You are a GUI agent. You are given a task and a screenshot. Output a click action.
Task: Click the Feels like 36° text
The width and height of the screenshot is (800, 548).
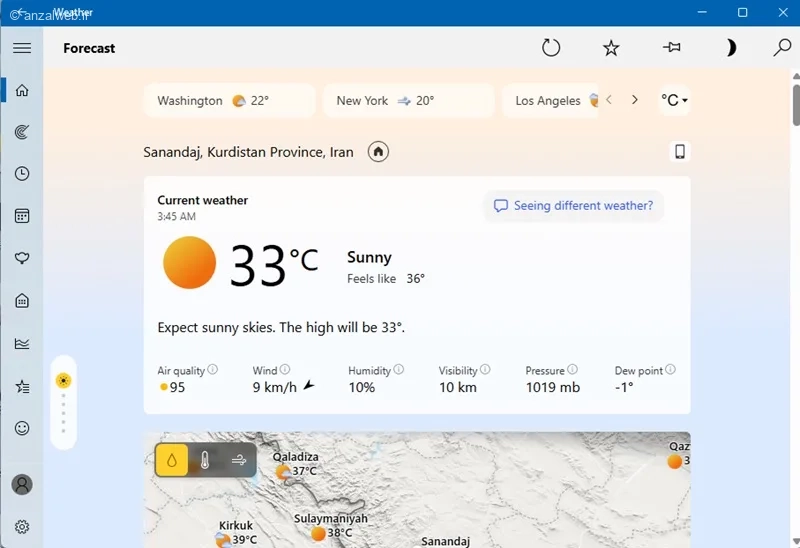(x=386, y=279)
